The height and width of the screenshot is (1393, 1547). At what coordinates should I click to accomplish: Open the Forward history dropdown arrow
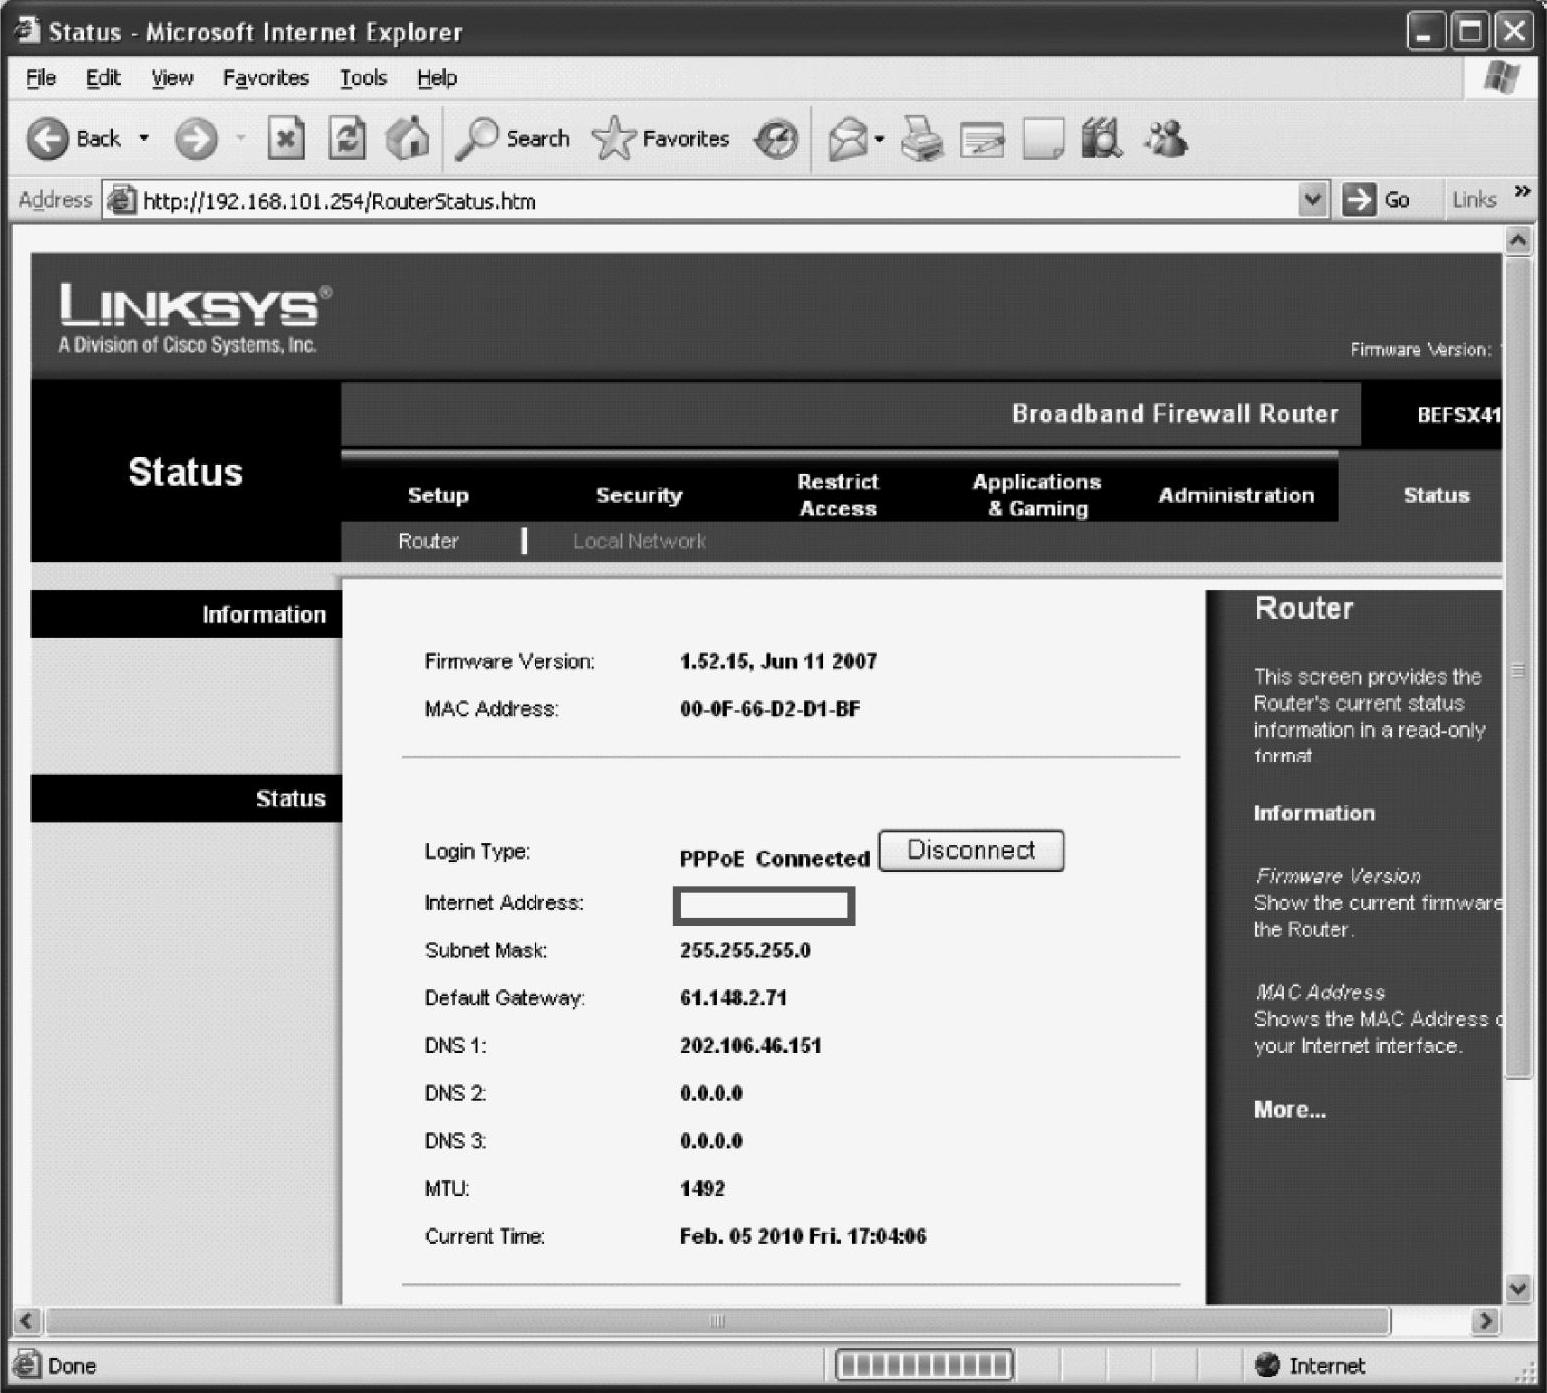coord(241,138)
